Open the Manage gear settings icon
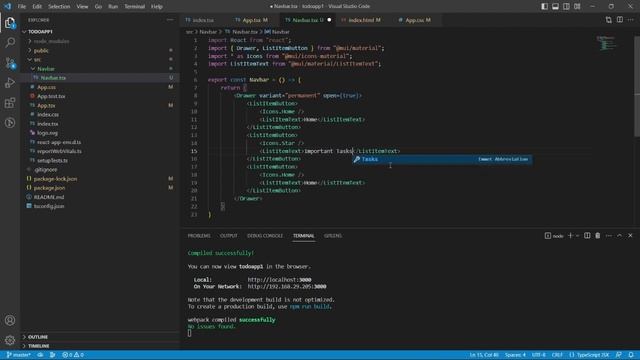 pos(10,340)
